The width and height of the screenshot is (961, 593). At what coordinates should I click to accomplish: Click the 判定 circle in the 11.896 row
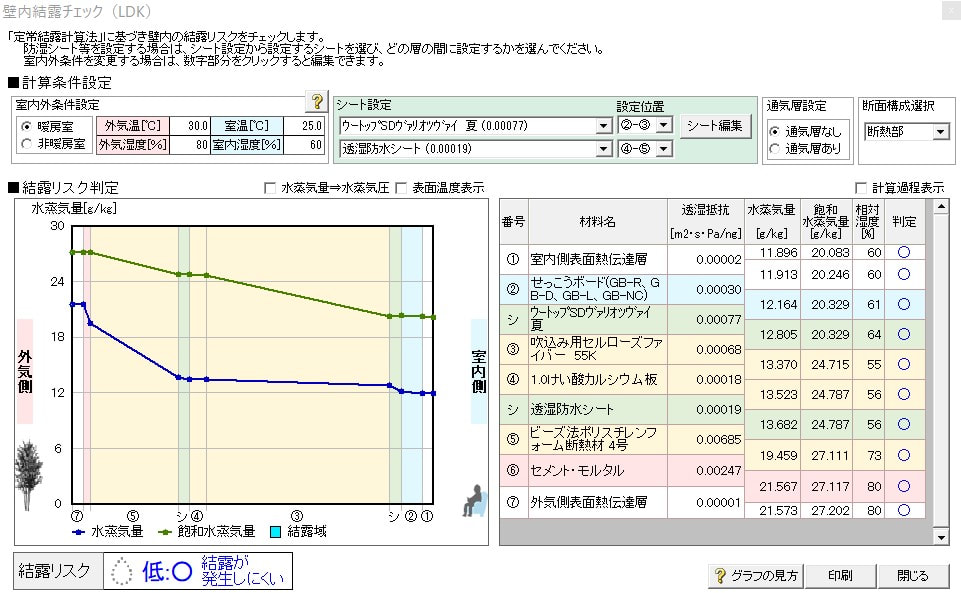904,252
